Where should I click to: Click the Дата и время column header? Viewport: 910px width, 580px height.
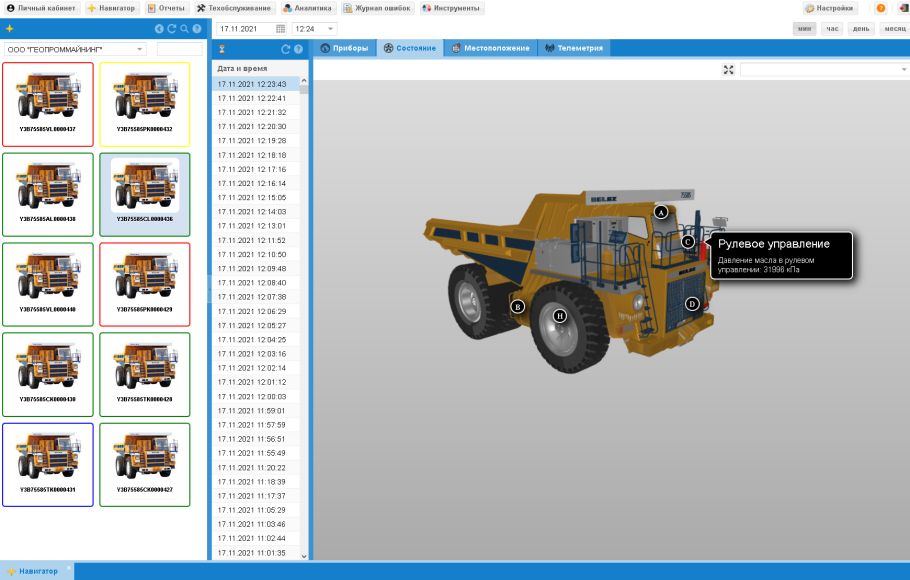click(x=259, y=69)
